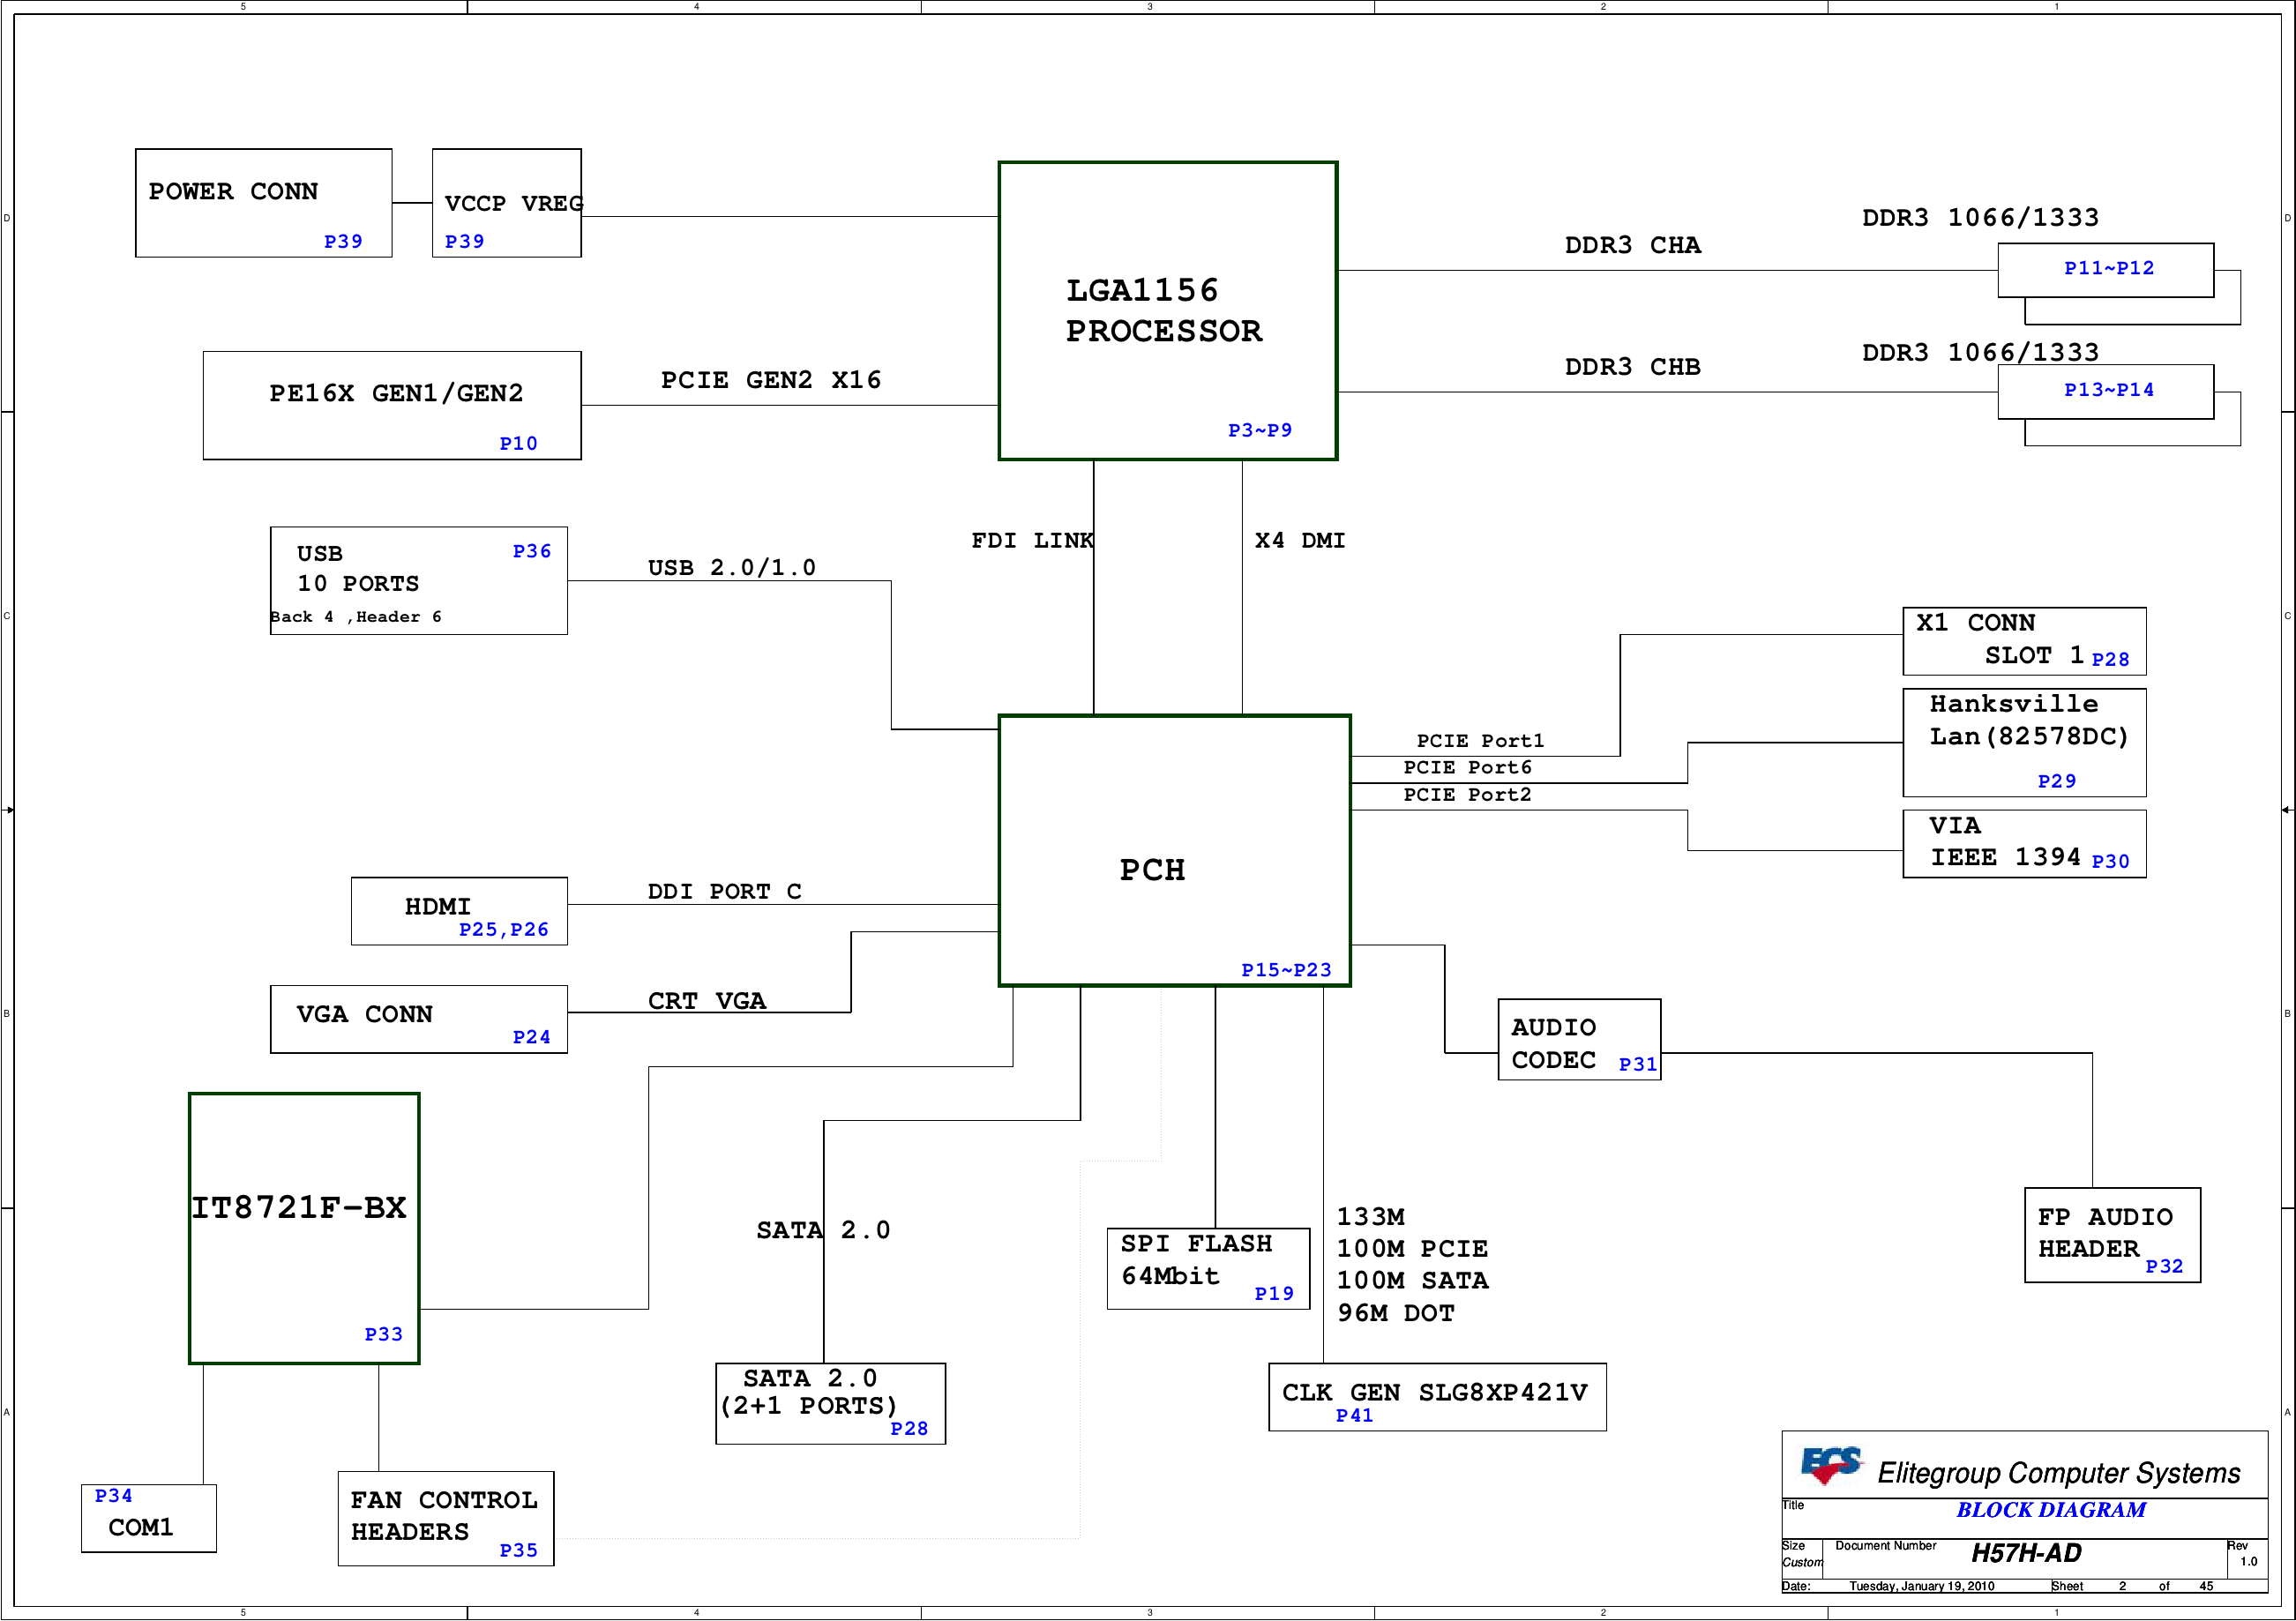The width and height of the screenshot is (2296, 1621).
Task: Click the PCIE Port6 label
Action: pyautogui.click(x=1467, y=767)
